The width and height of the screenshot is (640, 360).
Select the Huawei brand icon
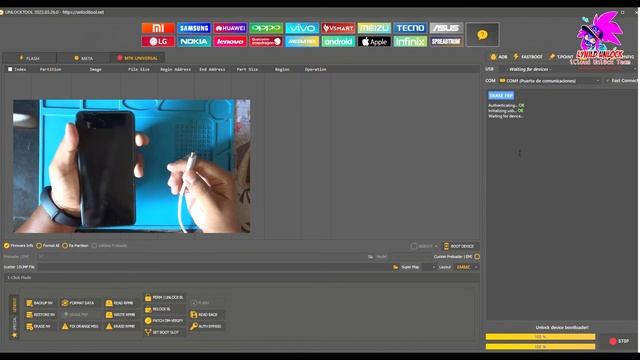point(230,28)
